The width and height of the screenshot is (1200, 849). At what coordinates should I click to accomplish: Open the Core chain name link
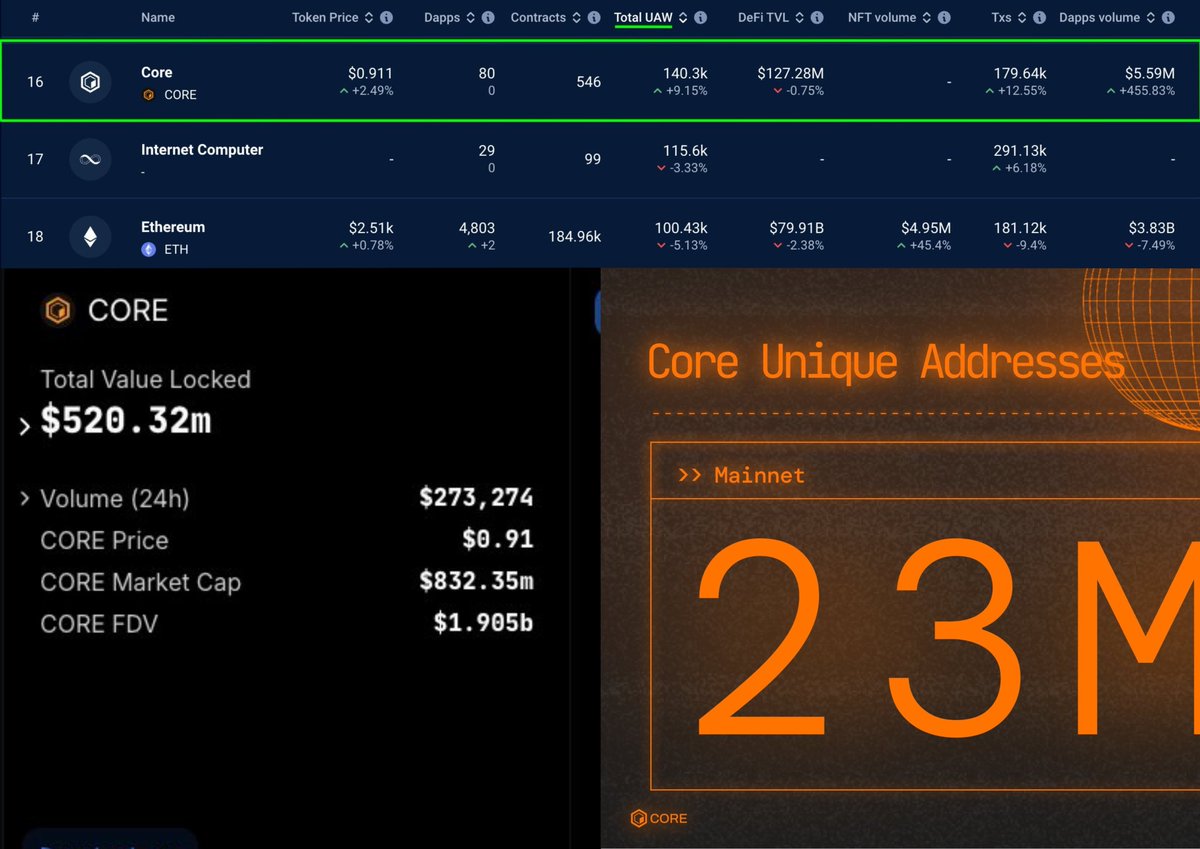point(157,72)
